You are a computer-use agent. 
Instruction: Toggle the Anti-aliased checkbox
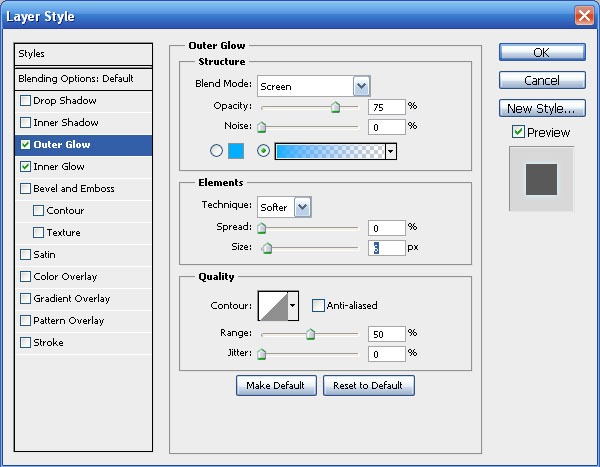318,305
